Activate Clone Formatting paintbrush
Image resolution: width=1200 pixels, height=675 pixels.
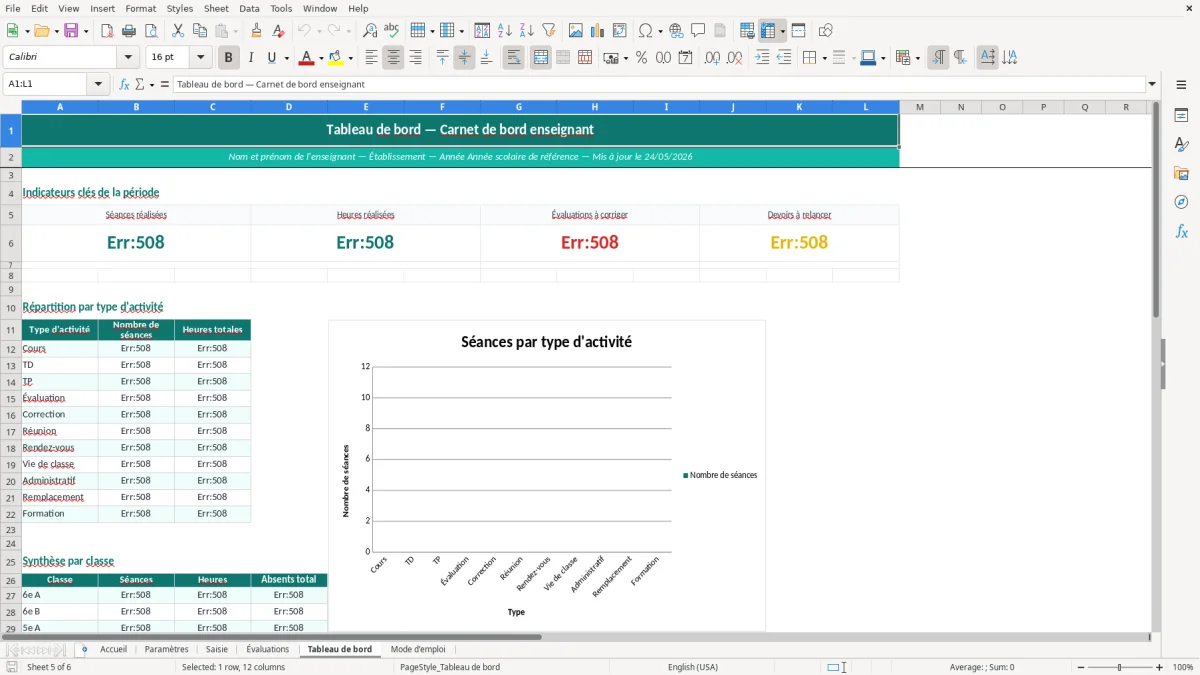coord(257,31)
